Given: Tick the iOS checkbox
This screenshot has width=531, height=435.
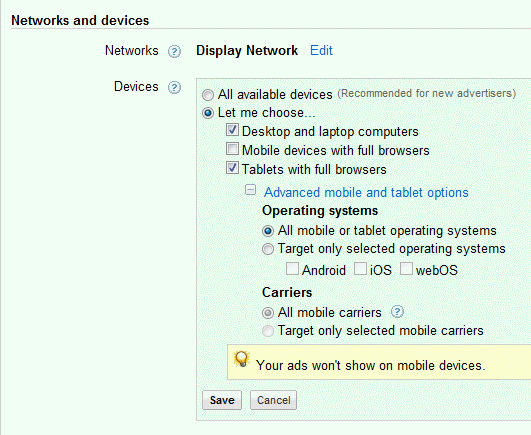Looking at the screenshot, I should pos(360,269).
